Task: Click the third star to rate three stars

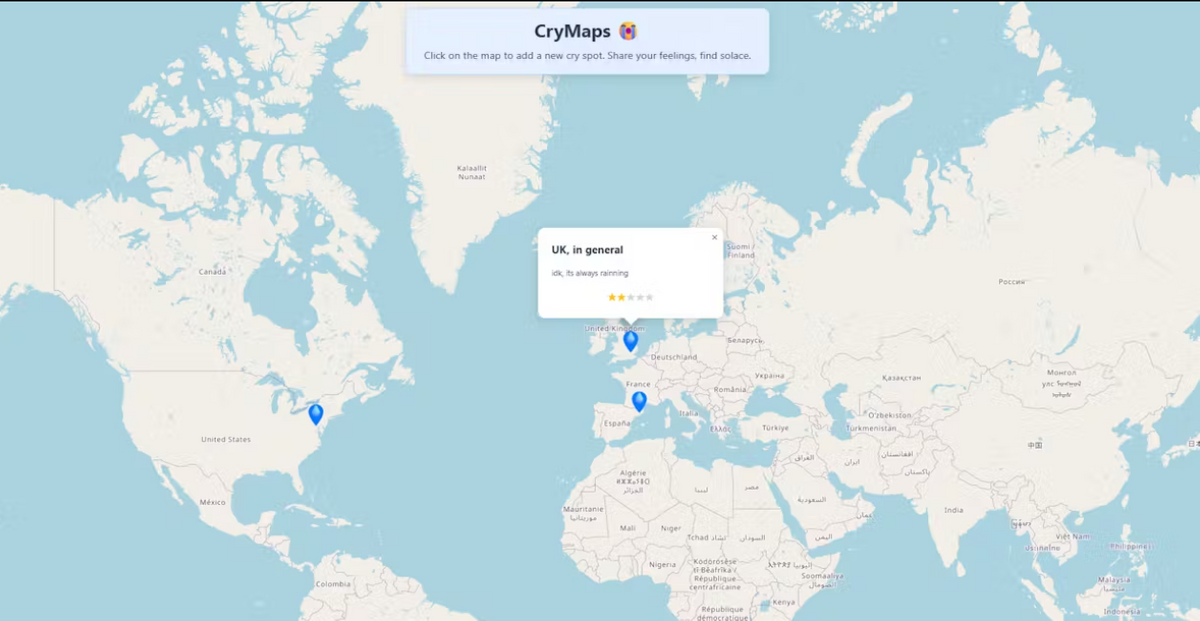Action: coord(631,297)
